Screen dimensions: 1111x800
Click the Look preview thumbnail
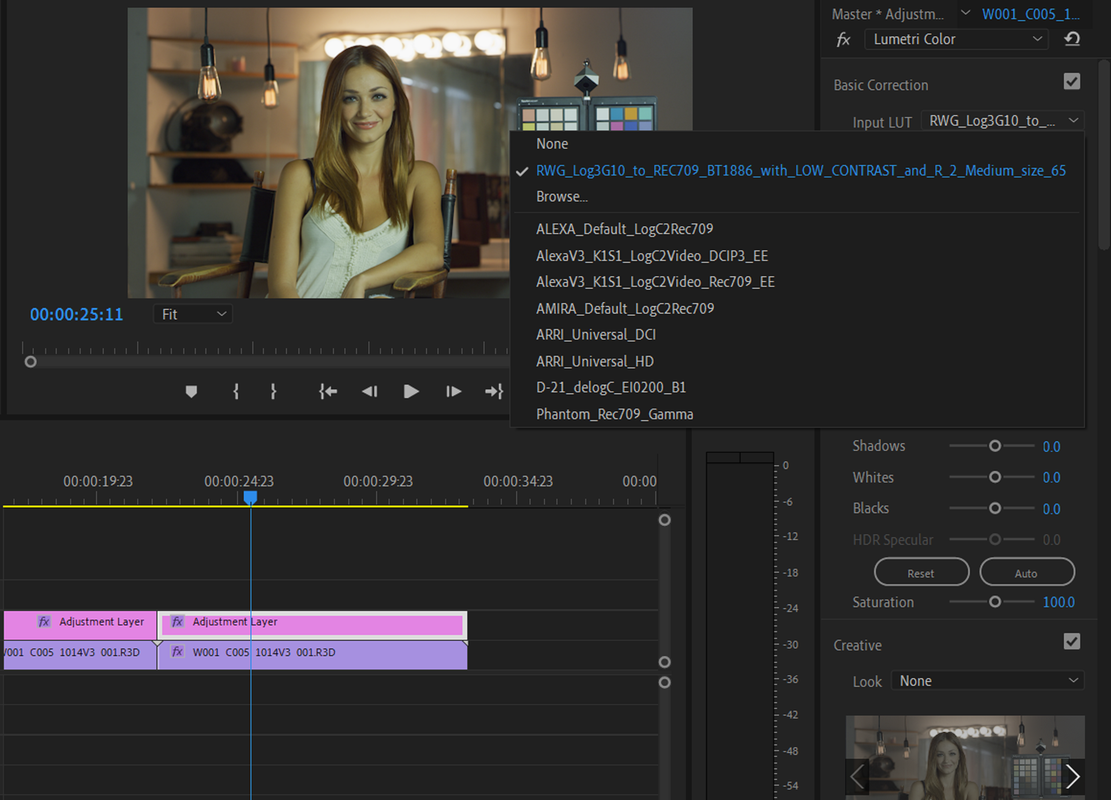(965, 757)
